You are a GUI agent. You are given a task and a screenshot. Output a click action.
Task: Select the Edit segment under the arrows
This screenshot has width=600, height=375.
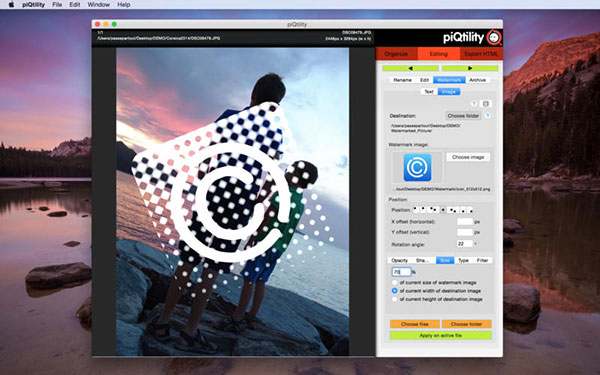click(x=424, y=80)
